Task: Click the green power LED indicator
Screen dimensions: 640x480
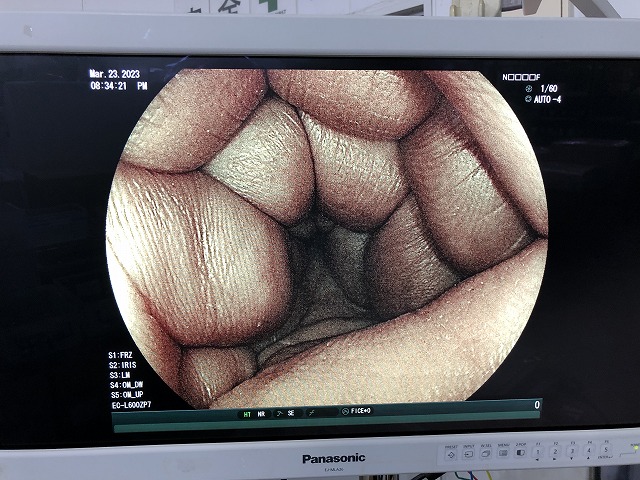Action: [635, 449]
